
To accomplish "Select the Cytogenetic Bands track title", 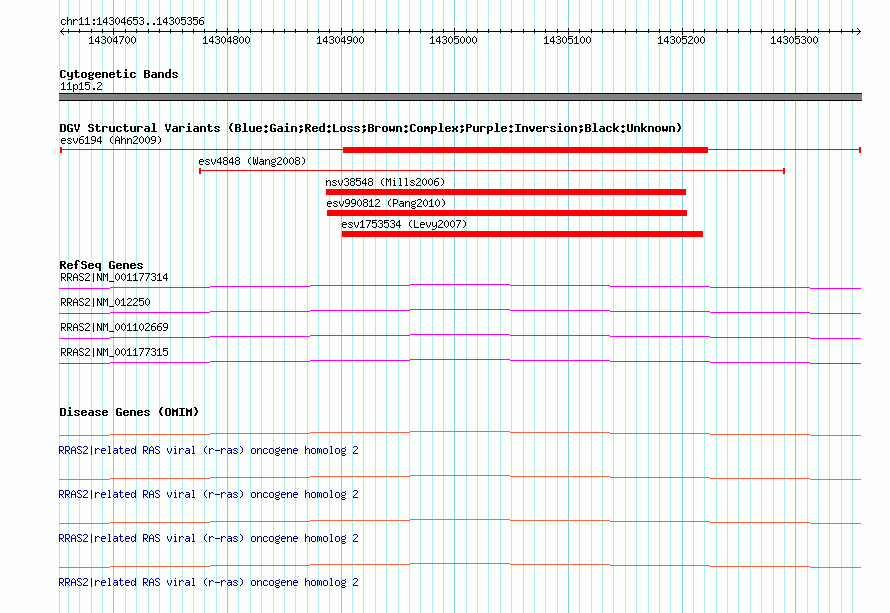I will pyautogui.click(x=119, y=74).
